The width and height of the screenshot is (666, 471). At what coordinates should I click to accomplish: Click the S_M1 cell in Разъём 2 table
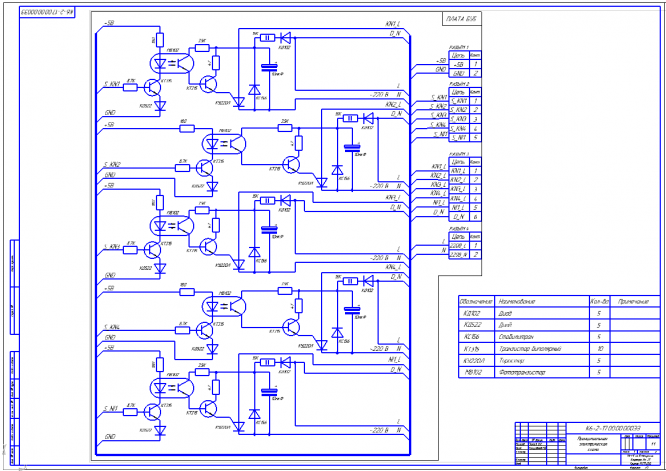(x=459, y=138)
